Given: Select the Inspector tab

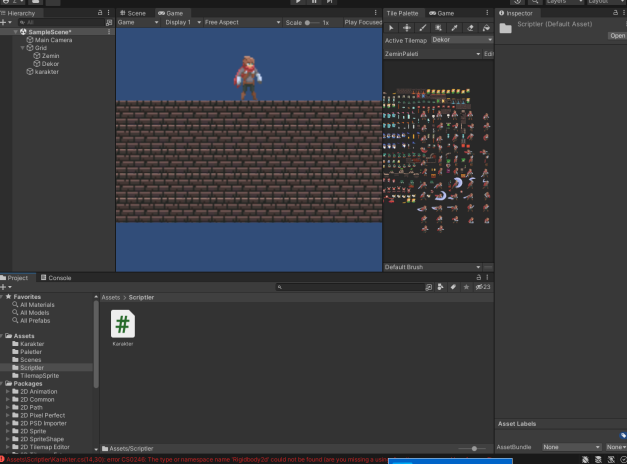Looking at the screenshot, I should [516, 13].
